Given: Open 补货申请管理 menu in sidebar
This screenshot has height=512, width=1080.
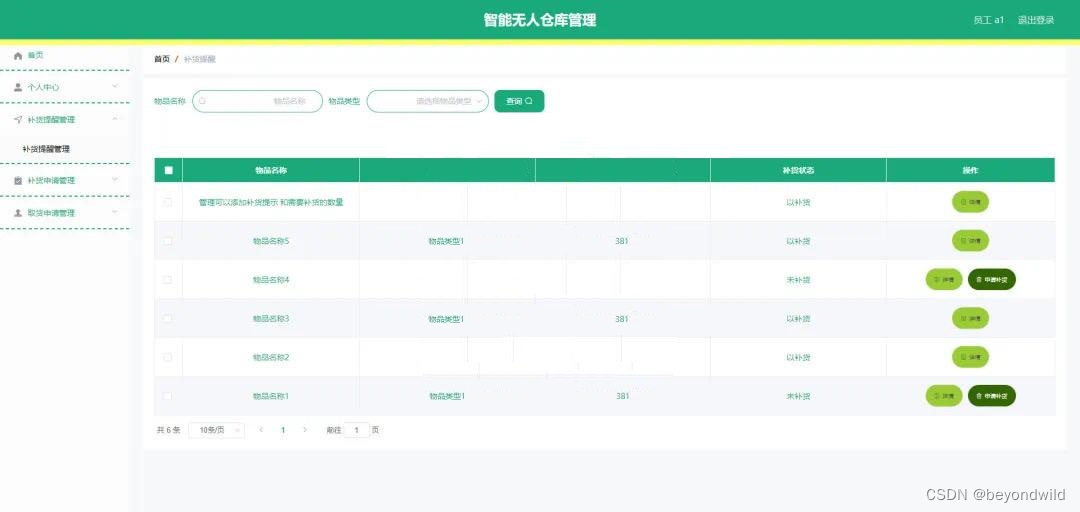Looking at the screenshot, I should coord(65,180).
